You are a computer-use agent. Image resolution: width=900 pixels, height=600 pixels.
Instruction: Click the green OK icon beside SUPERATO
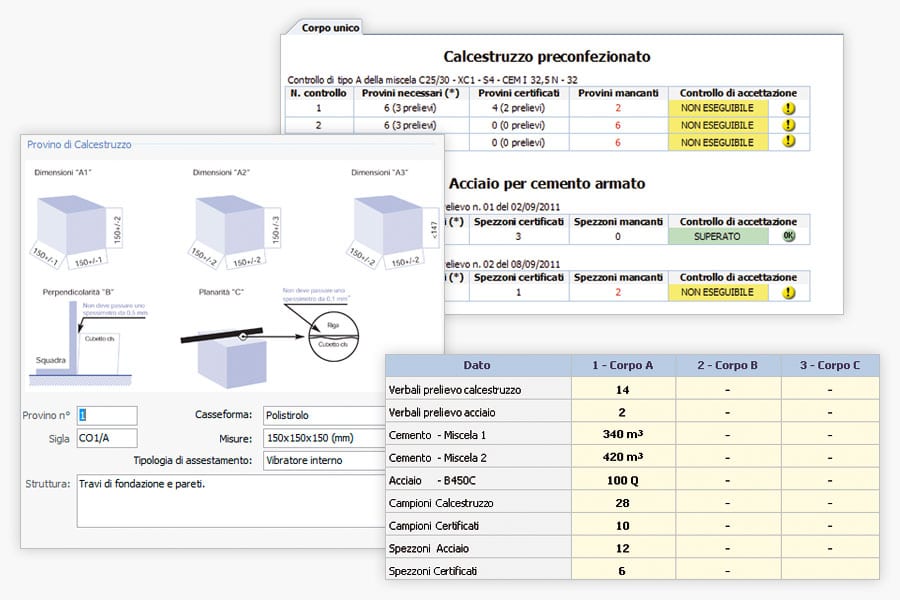point(788,237)
